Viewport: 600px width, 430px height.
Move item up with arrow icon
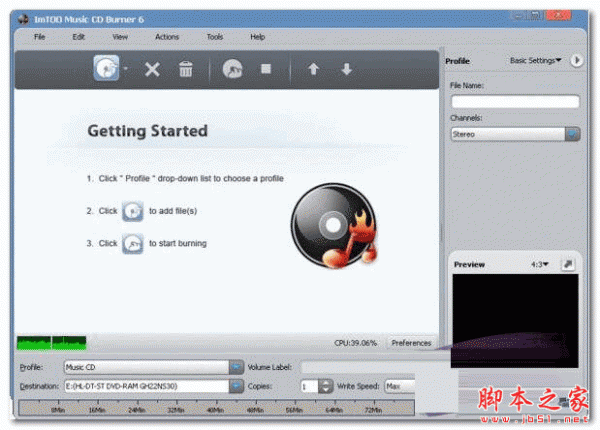click(x=313, y=69)
